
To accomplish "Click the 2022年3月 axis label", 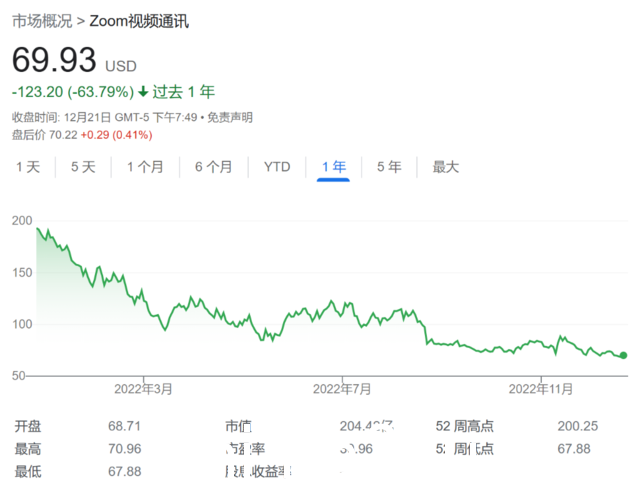I will pos(143,389).
